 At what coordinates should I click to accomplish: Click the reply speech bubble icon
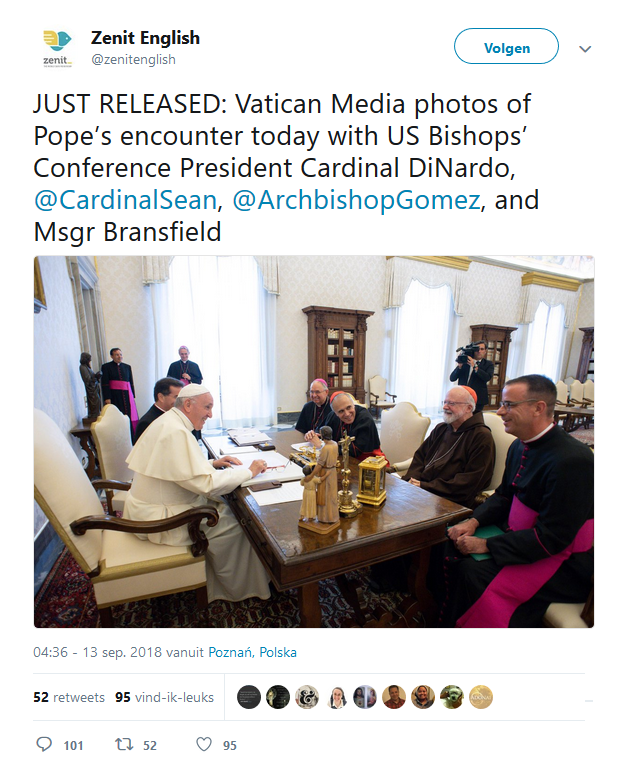click(x=43, y=745)
